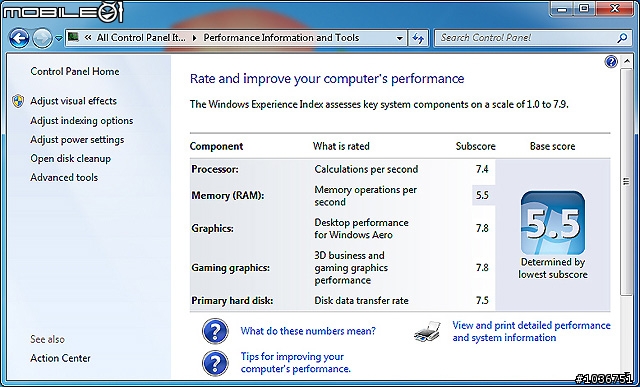
Task: Click the Subscore column header
Action: [x=476, y=146]
